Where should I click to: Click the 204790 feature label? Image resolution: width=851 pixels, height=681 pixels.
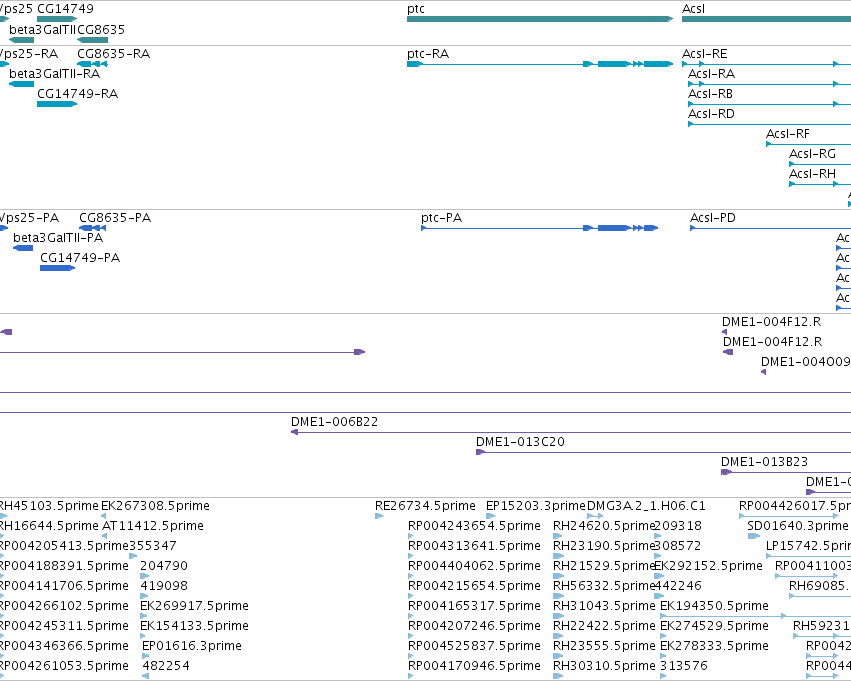(x=164, y=566)
